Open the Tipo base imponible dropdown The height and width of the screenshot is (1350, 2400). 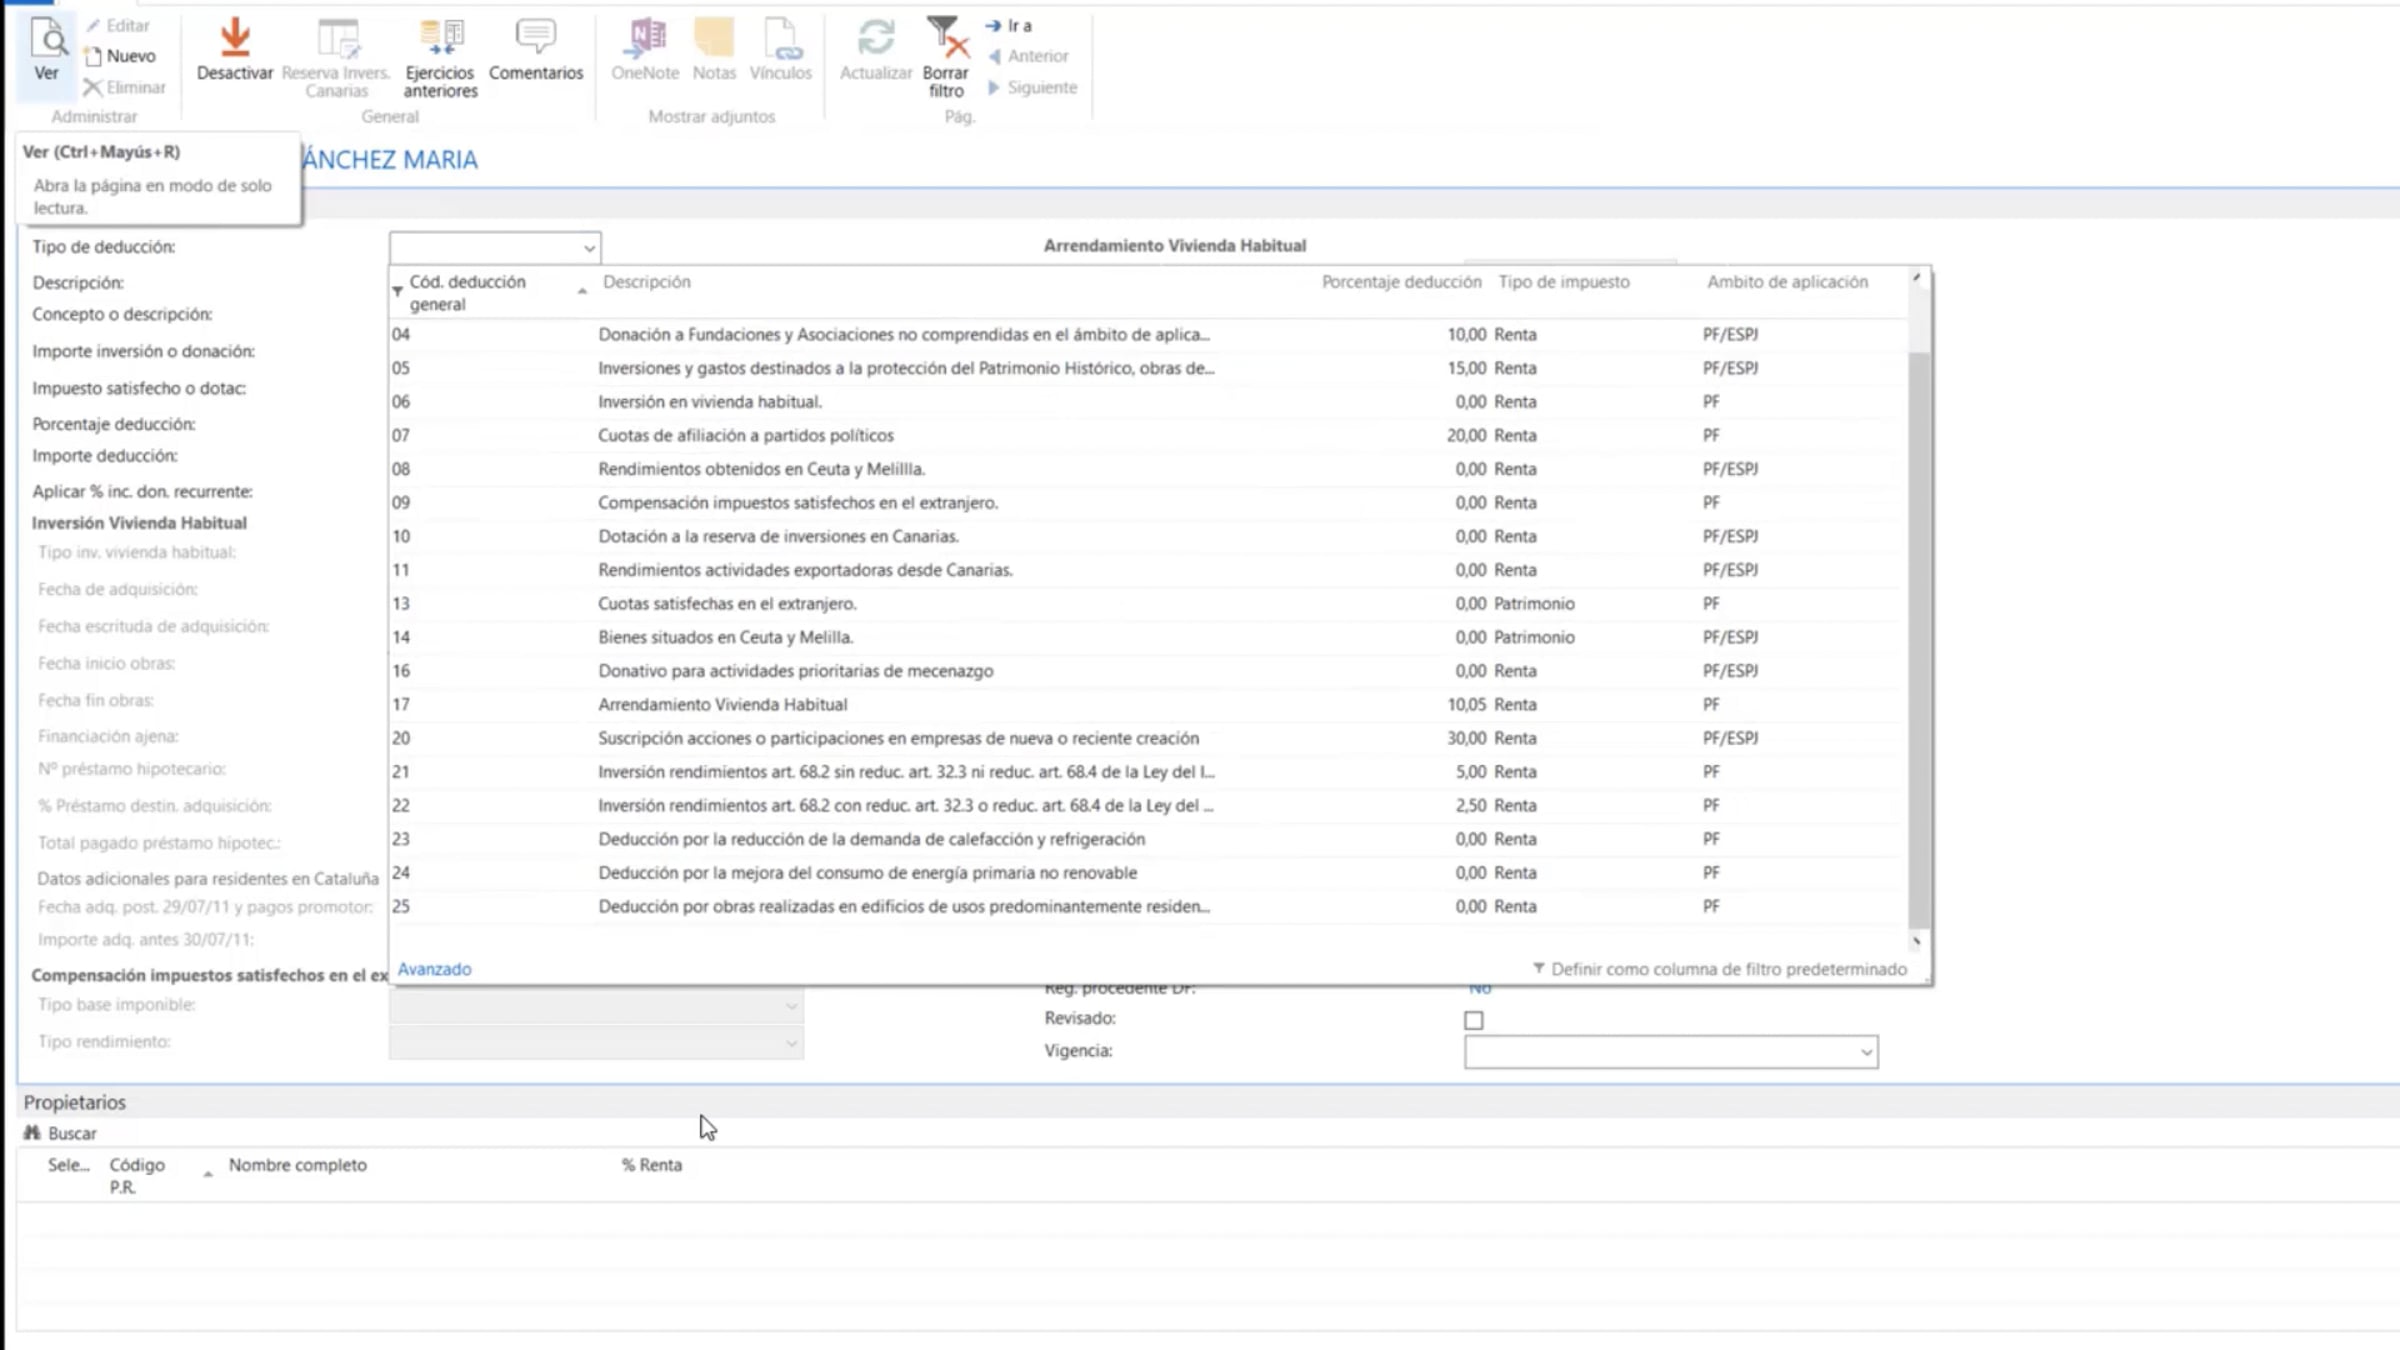(x=791, y=1006)
